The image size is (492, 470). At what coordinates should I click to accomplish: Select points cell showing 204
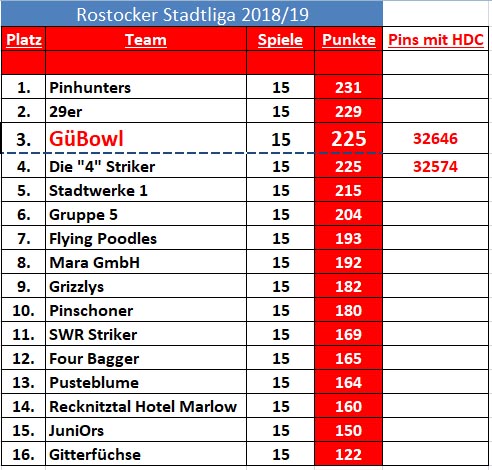[348, 214]
